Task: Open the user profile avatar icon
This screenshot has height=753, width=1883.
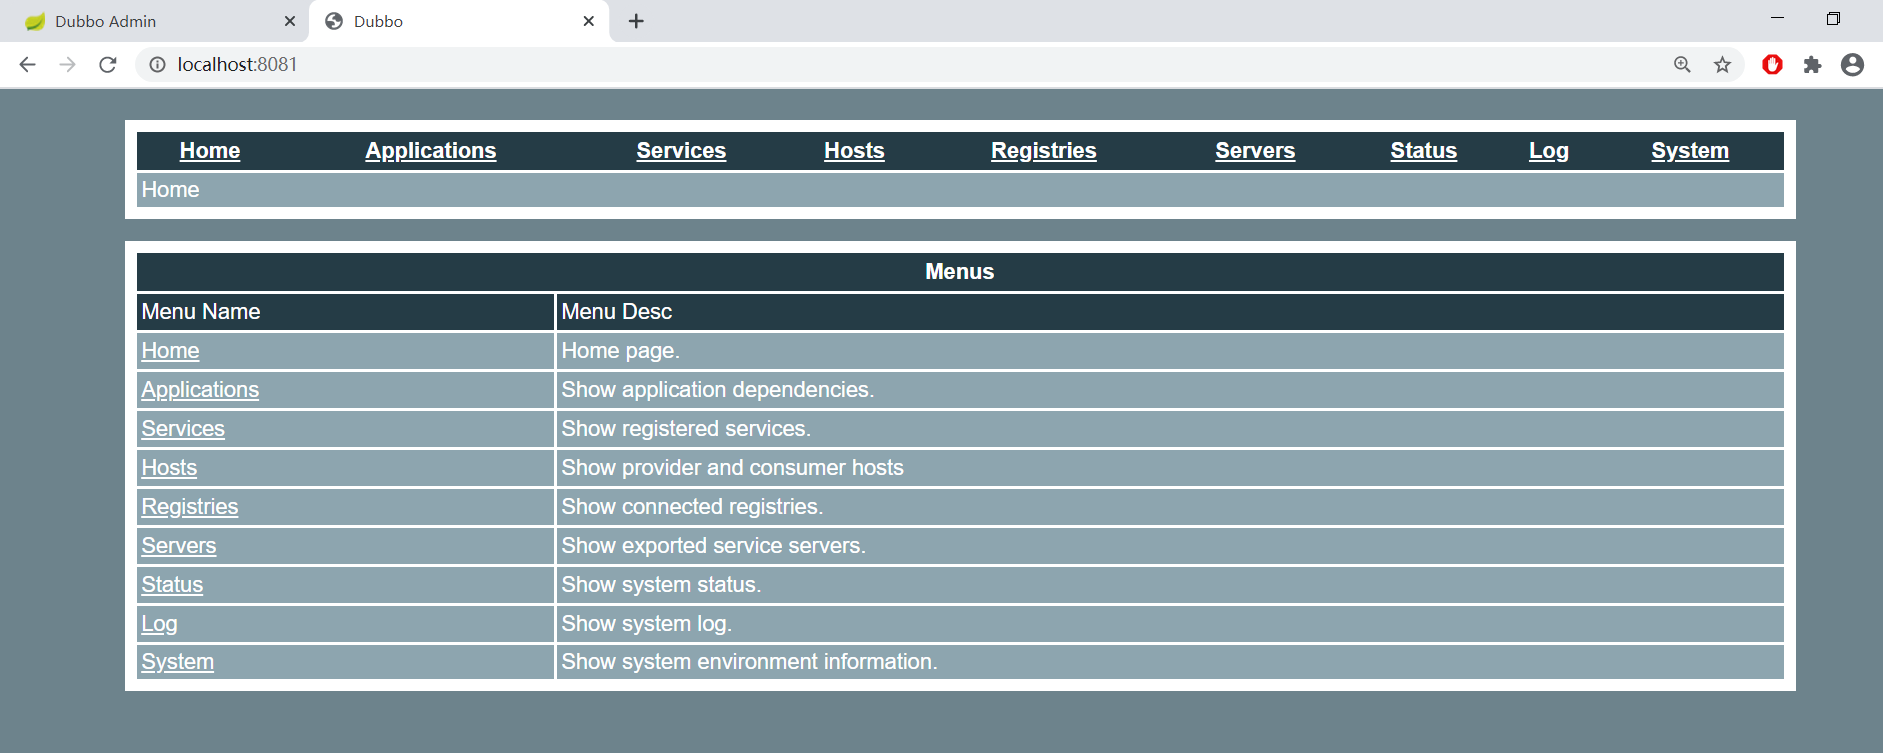Action: point(1852,65)
